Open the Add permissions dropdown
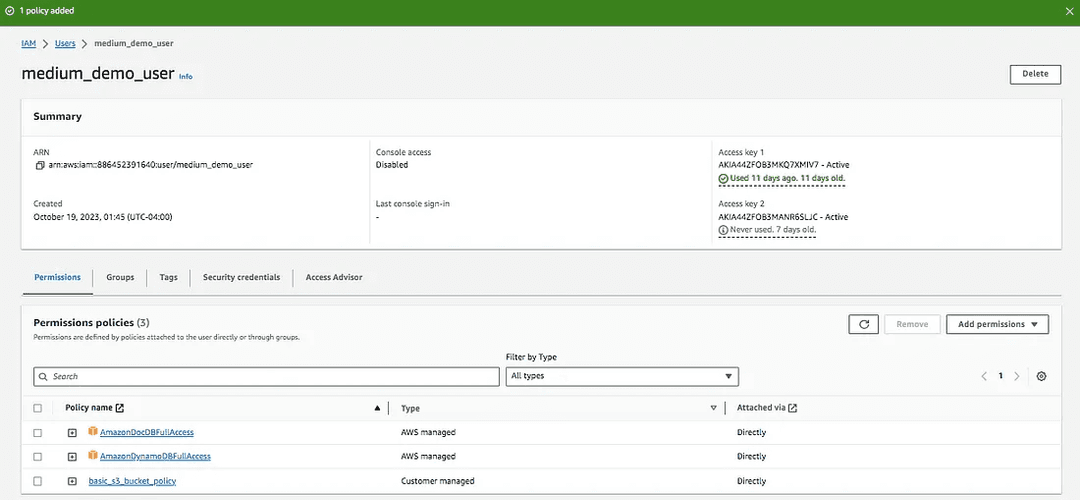 pyautogui.click(x=997, y=324)
